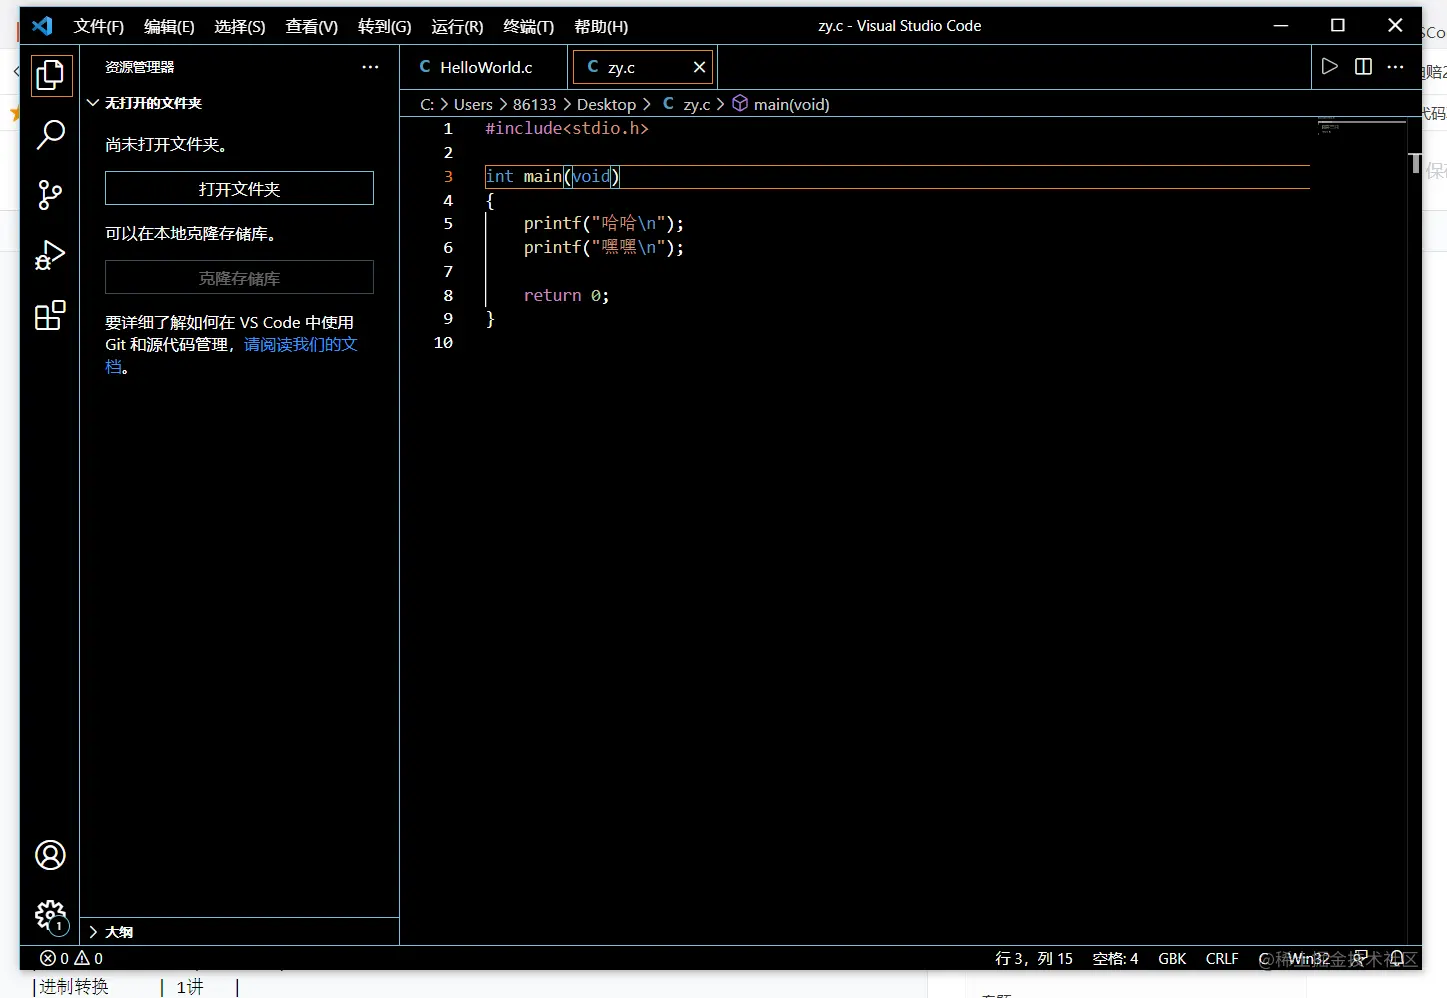
Task: Click the return 0; statement
Action: (x=566, y=295)
